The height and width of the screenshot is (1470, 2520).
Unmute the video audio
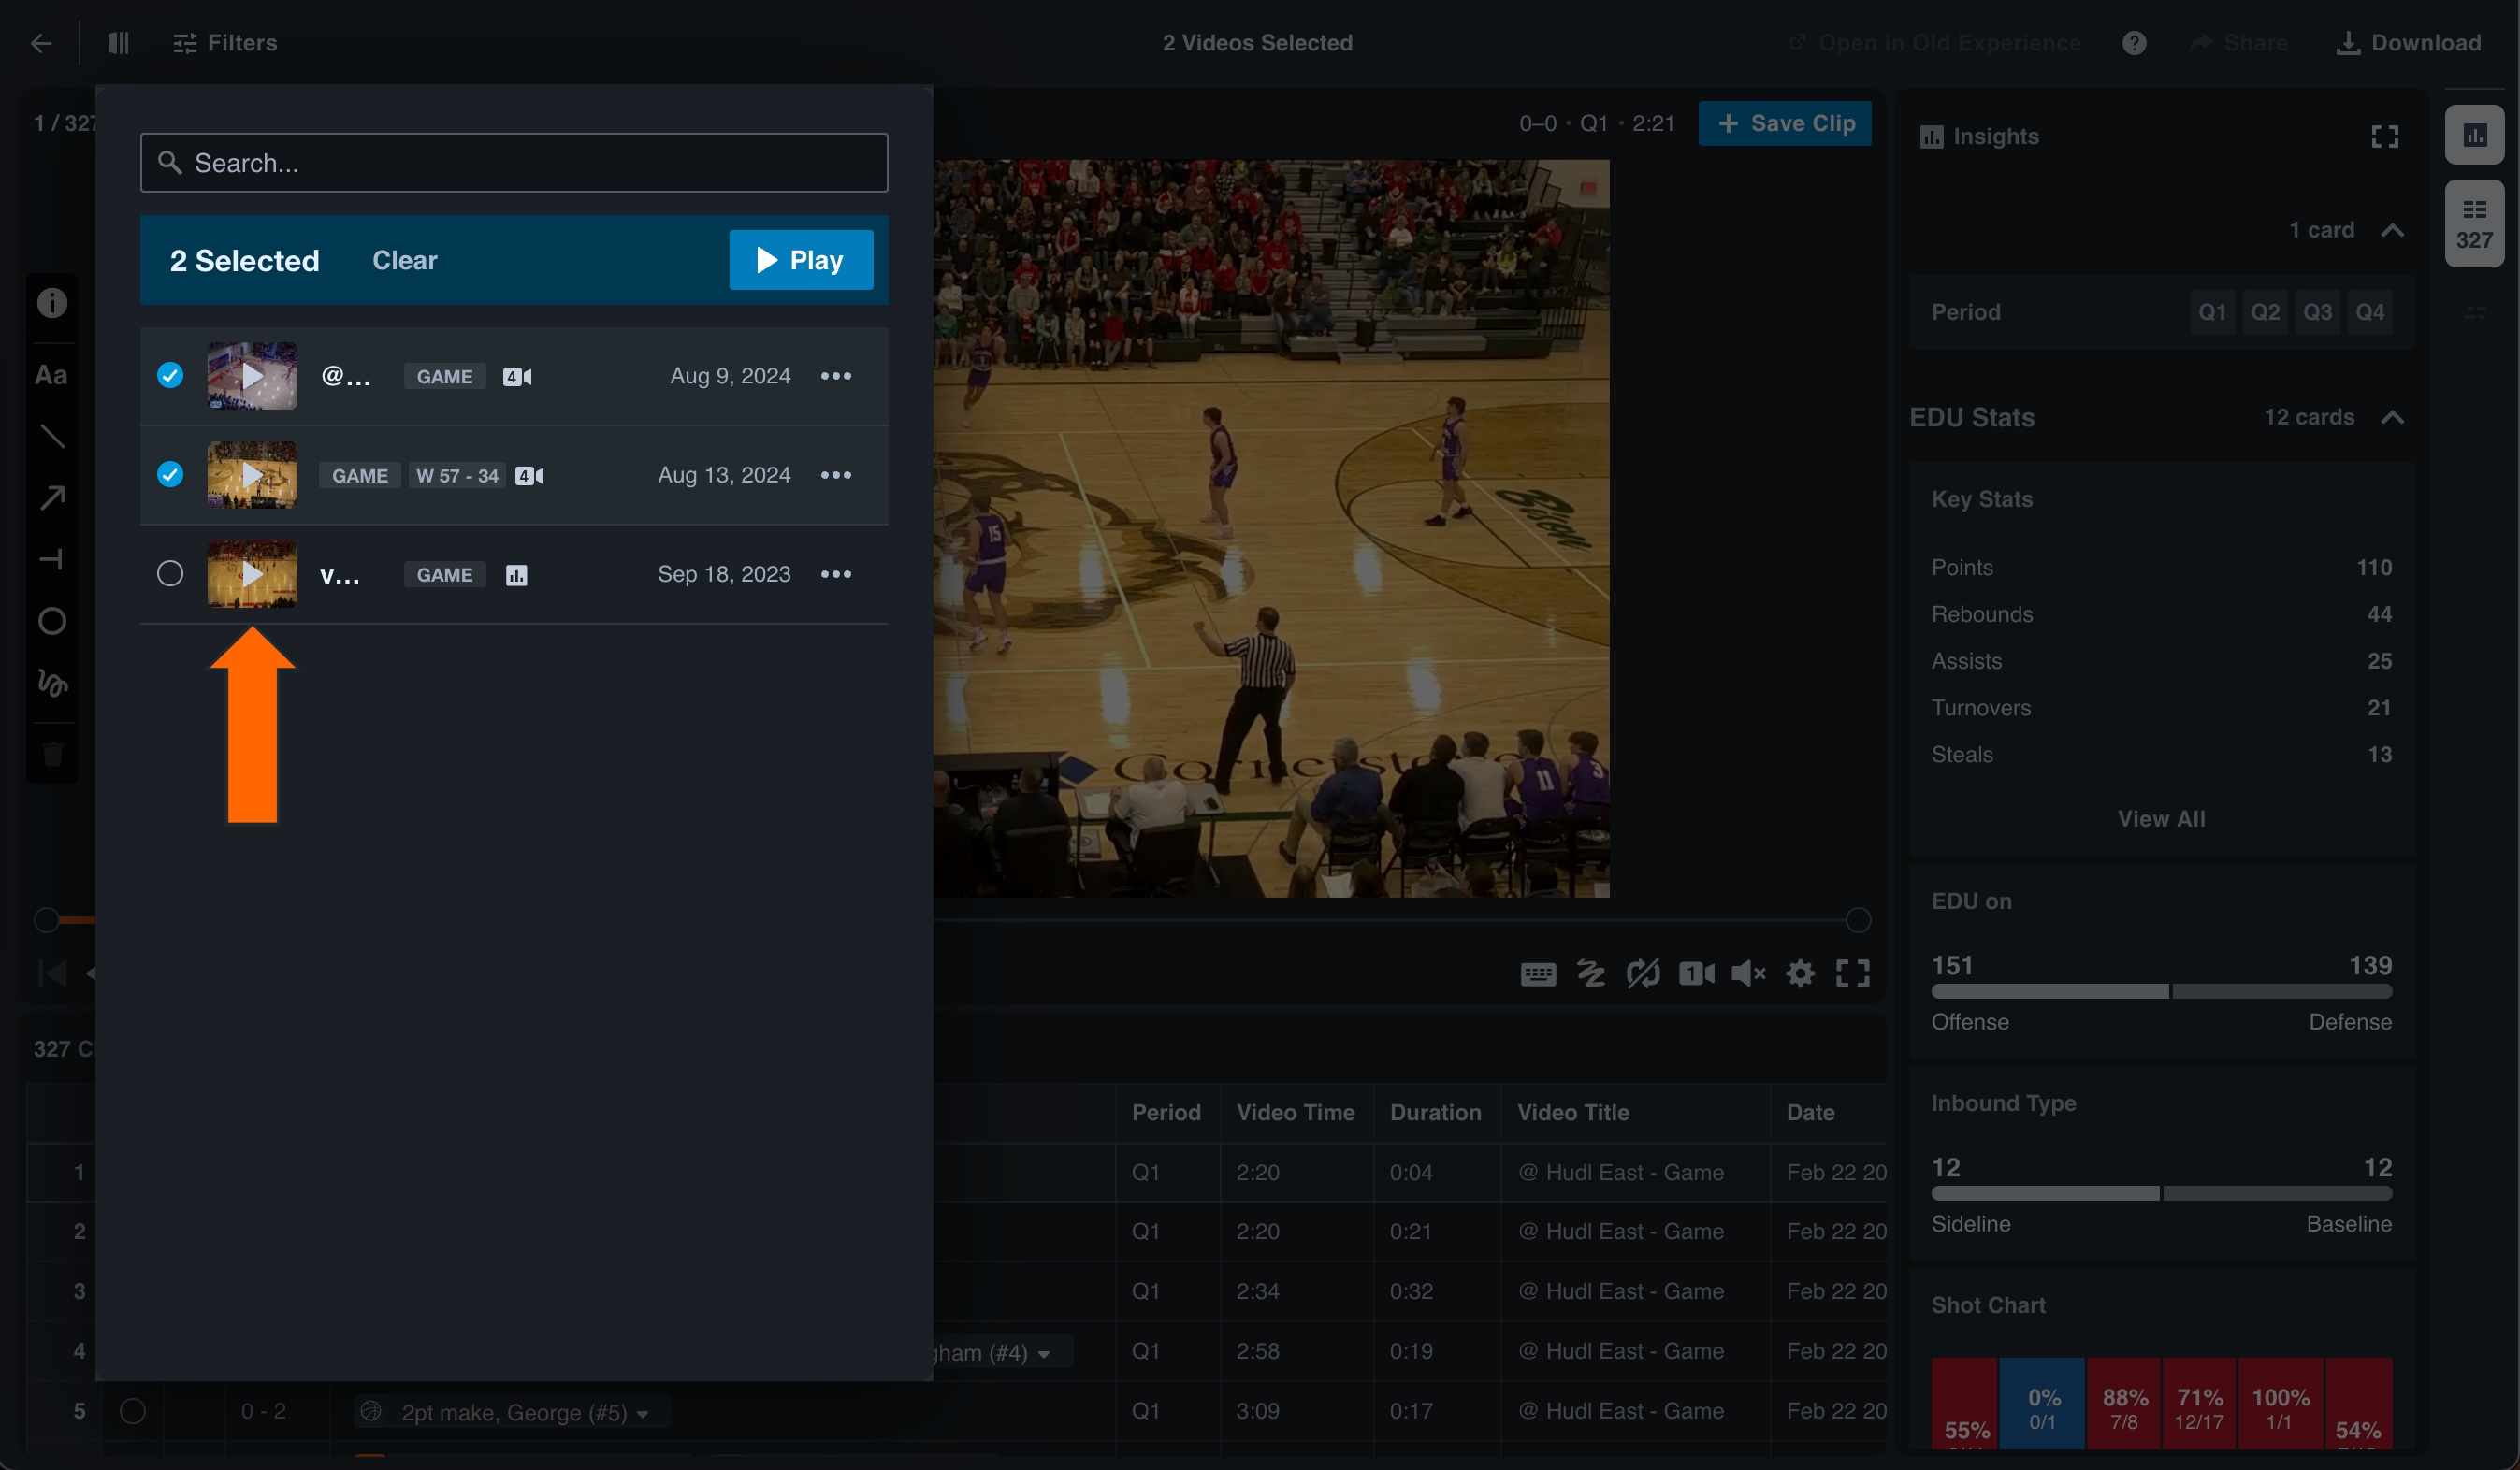click(1749, 973)
